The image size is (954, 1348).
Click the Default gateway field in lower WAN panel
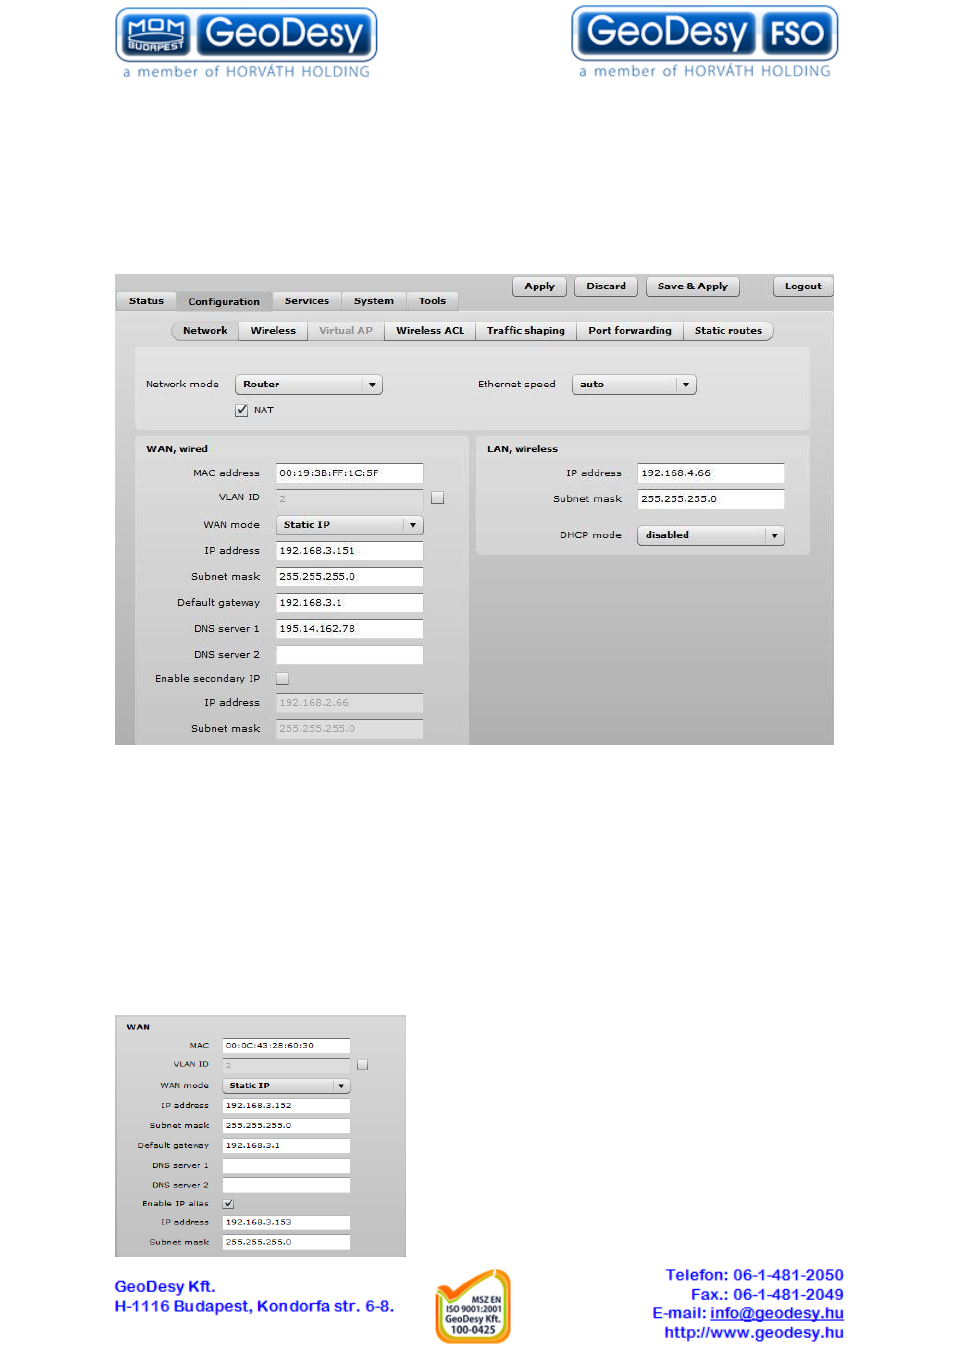point(286,1146)
